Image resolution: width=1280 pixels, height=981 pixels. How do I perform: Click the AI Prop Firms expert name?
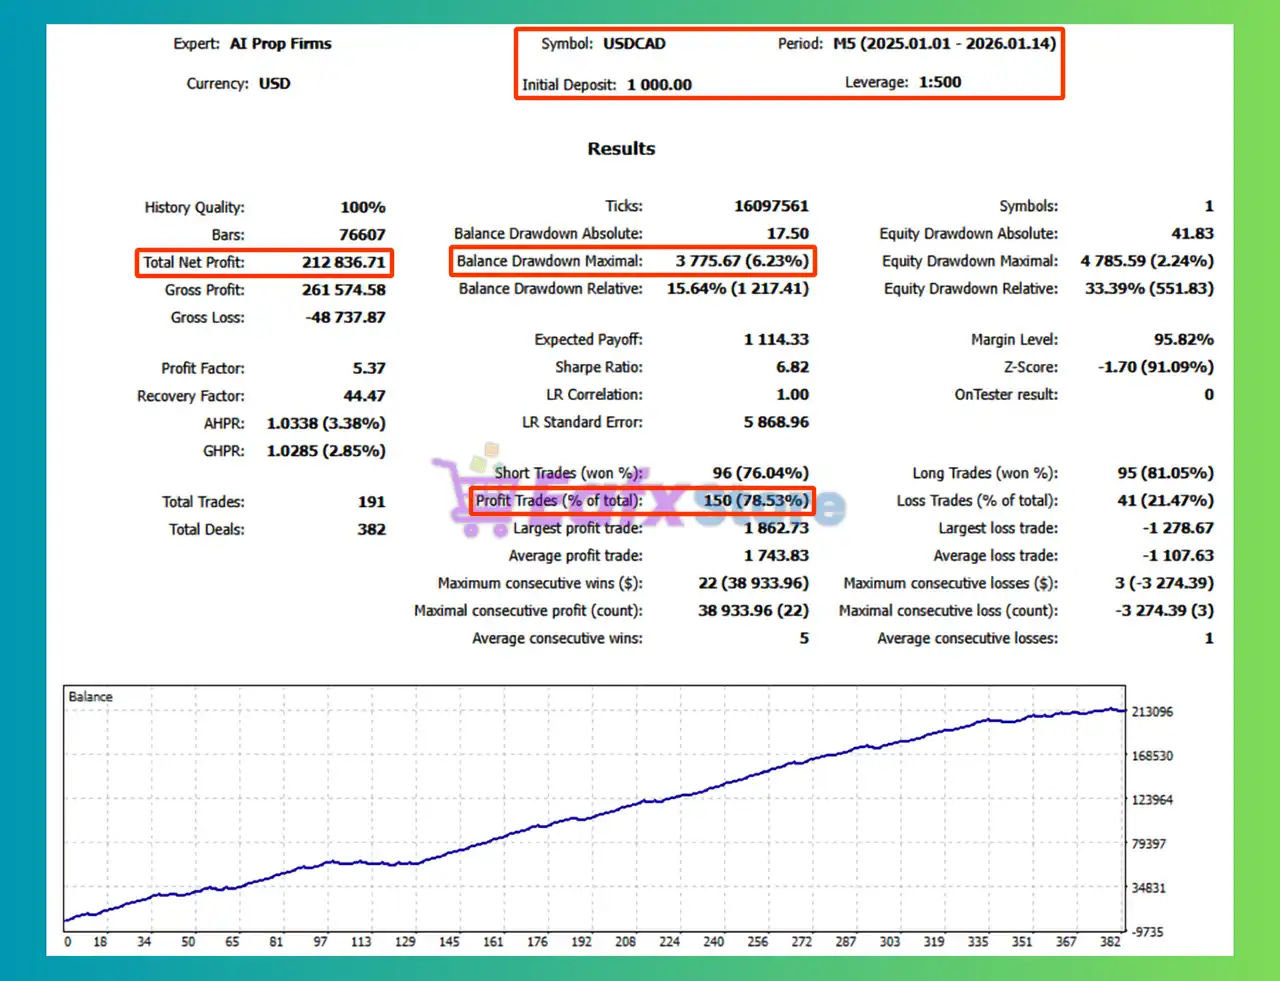[280, 44]
